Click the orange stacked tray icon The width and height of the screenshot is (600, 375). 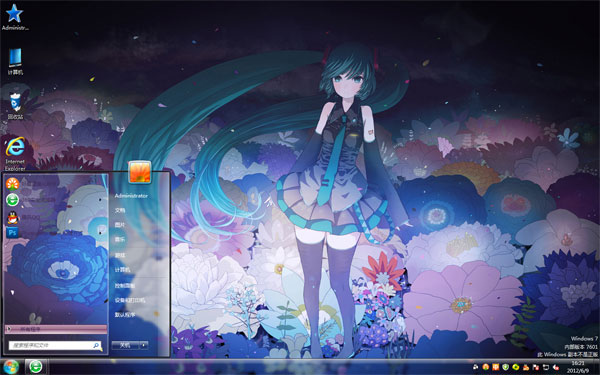point(526,367)
